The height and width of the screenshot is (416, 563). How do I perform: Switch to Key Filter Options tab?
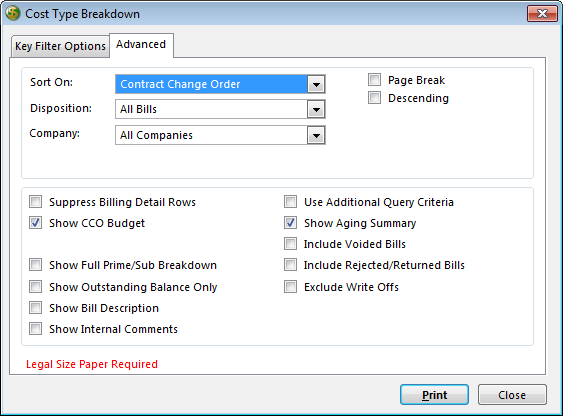click(x=60, y=46)
